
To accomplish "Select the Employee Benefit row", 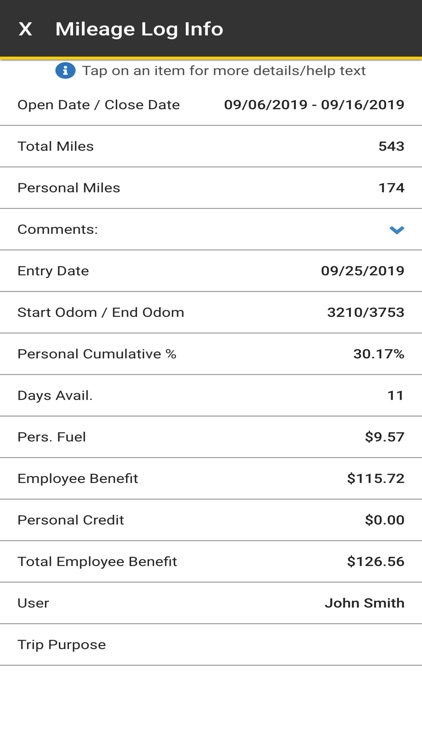I will click(211, 479).
